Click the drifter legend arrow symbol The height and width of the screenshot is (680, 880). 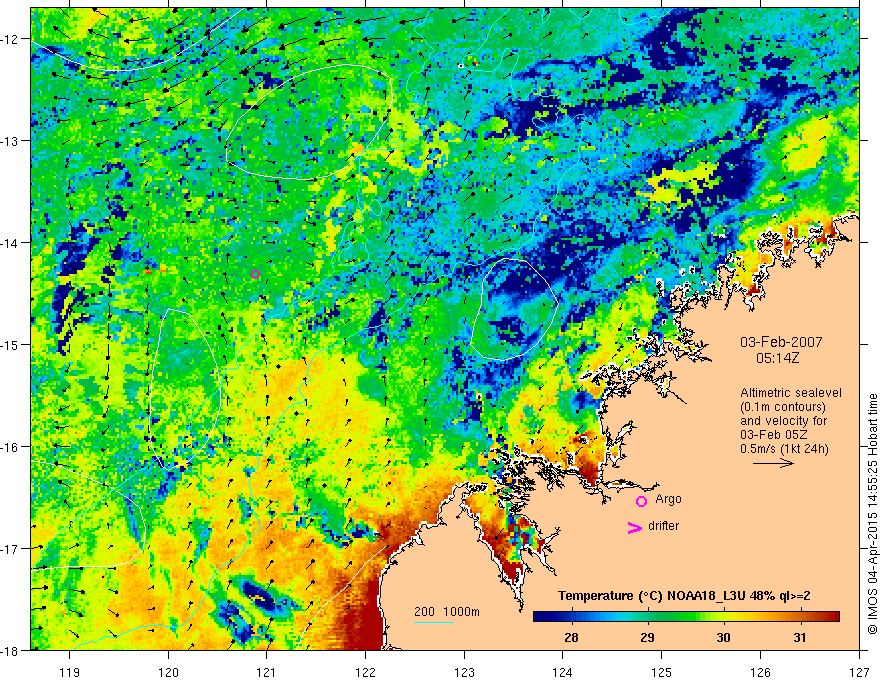coord(634,527)
